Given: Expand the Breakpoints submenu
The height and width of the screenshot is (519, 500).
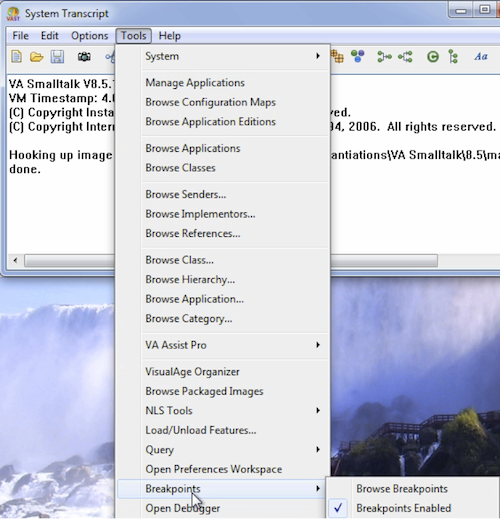Looking at the screenshot, I should pyautogui.click(x=222, y=489).
